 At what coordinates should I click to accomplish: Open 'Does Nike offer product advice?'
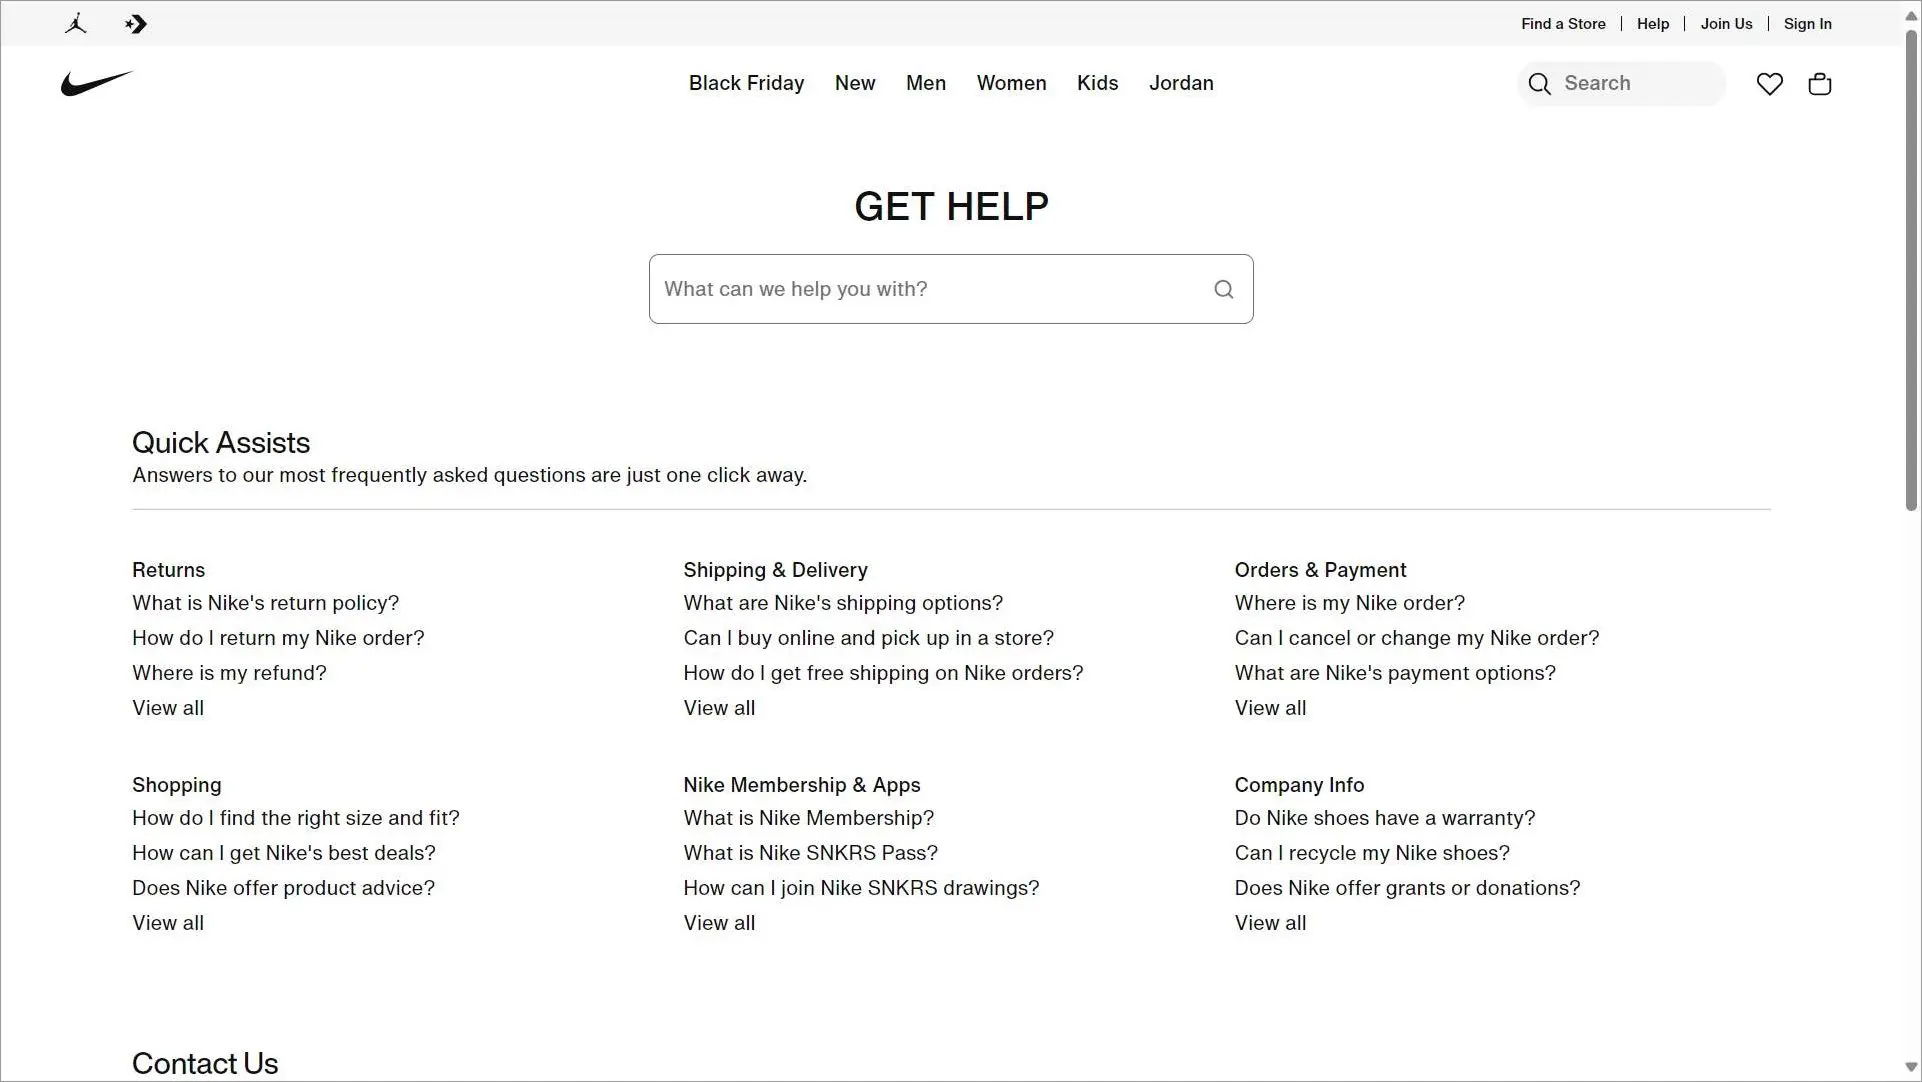click(283, 888)
